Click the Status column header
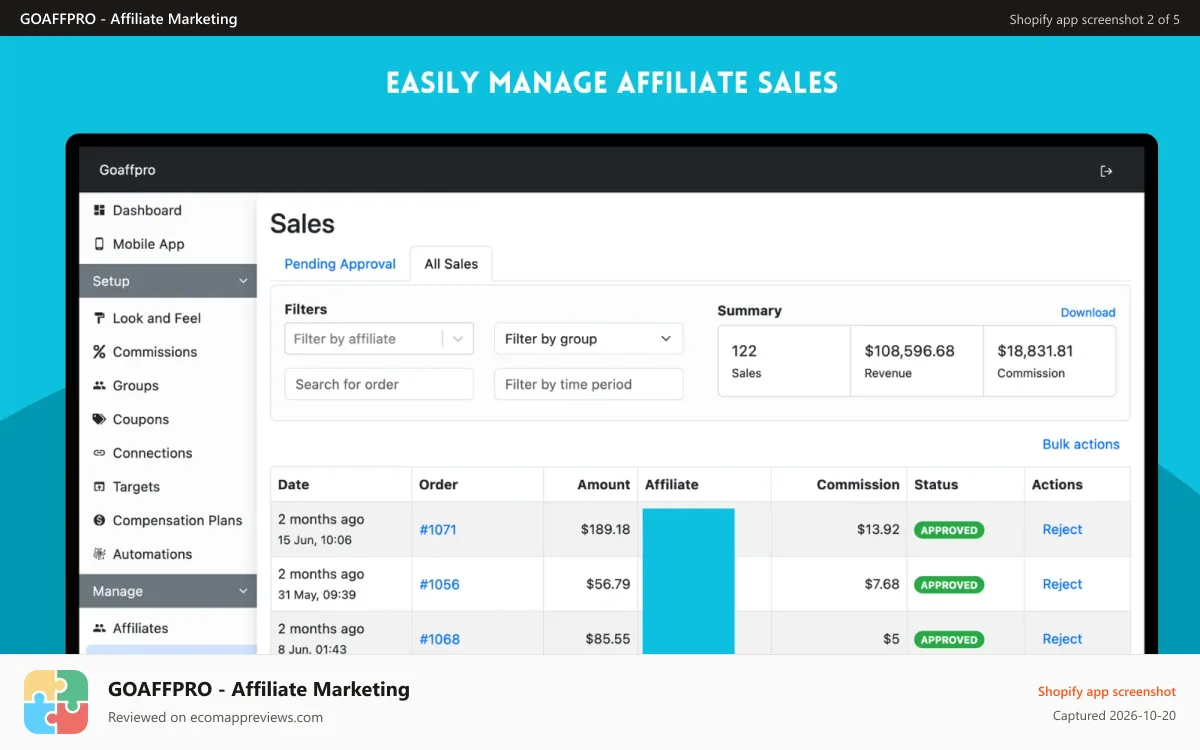Viewport: 1200px width, 750px height. [x=936, y=484]
